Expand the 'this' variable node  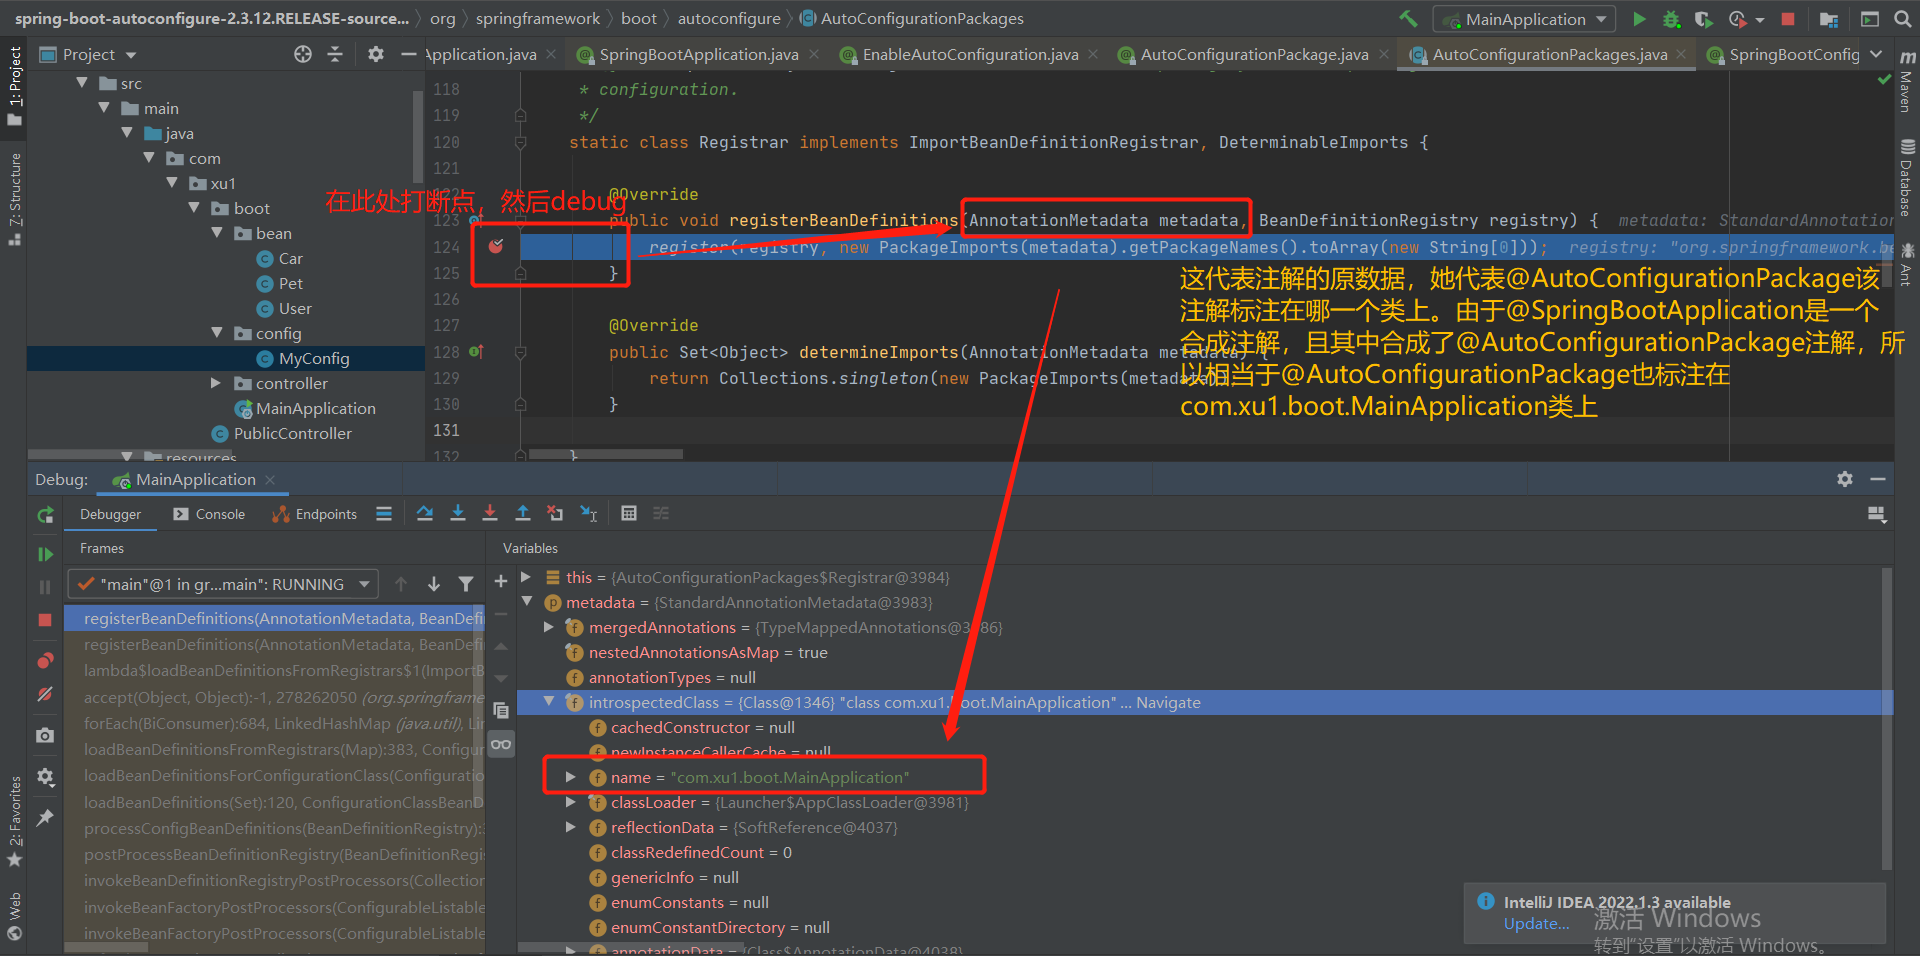pyautogui.click(x=527, y=577)
